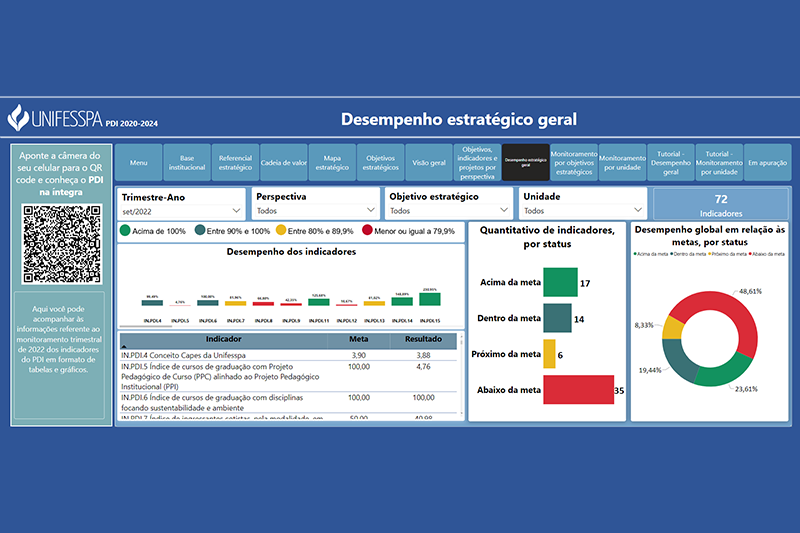Select the IN.PDI.14 green bar
The width and height of the screenshot is (800, 533).
[402, 301]
